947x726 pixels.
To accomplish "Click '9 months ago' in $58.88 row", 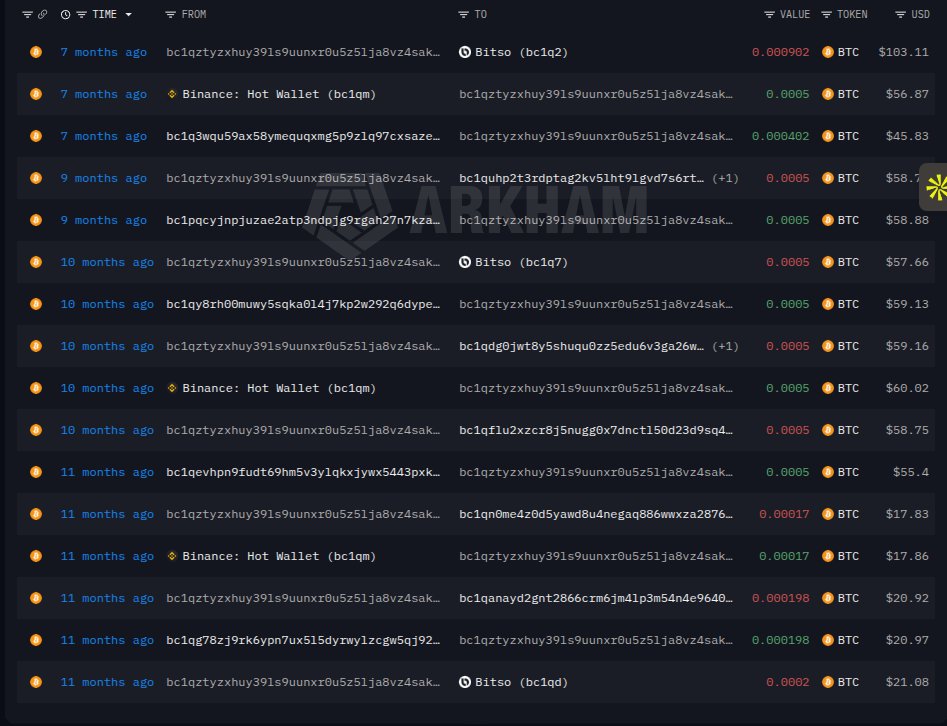I will point(103,220).
